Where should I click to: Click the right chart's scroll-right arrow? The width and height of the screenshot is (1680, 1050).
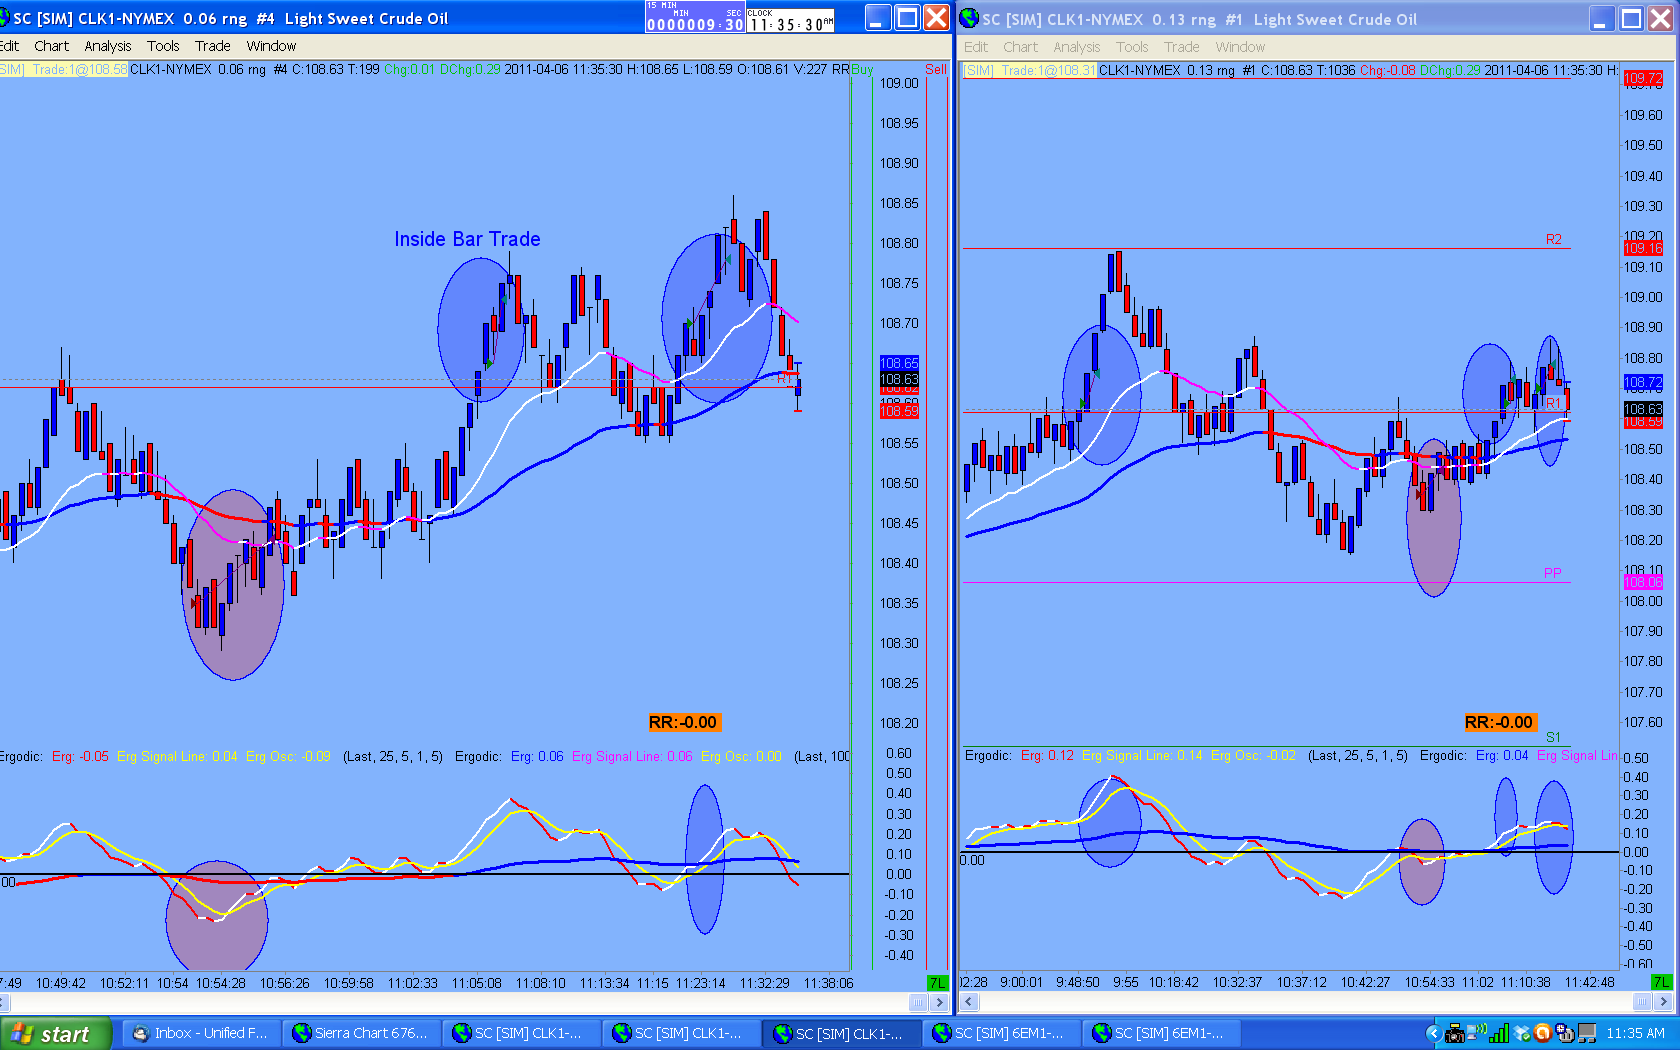[1664, 1002]
